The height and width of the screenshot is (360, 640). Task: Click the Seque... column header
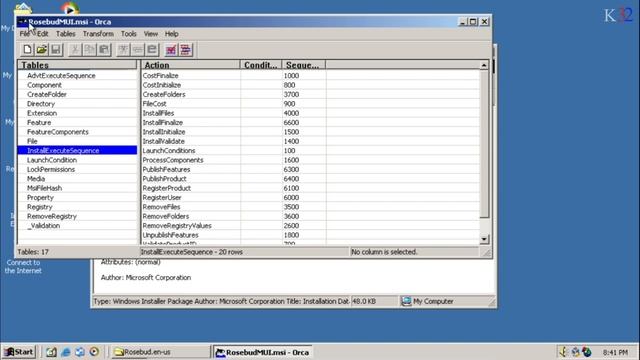[x=304, y=65]
